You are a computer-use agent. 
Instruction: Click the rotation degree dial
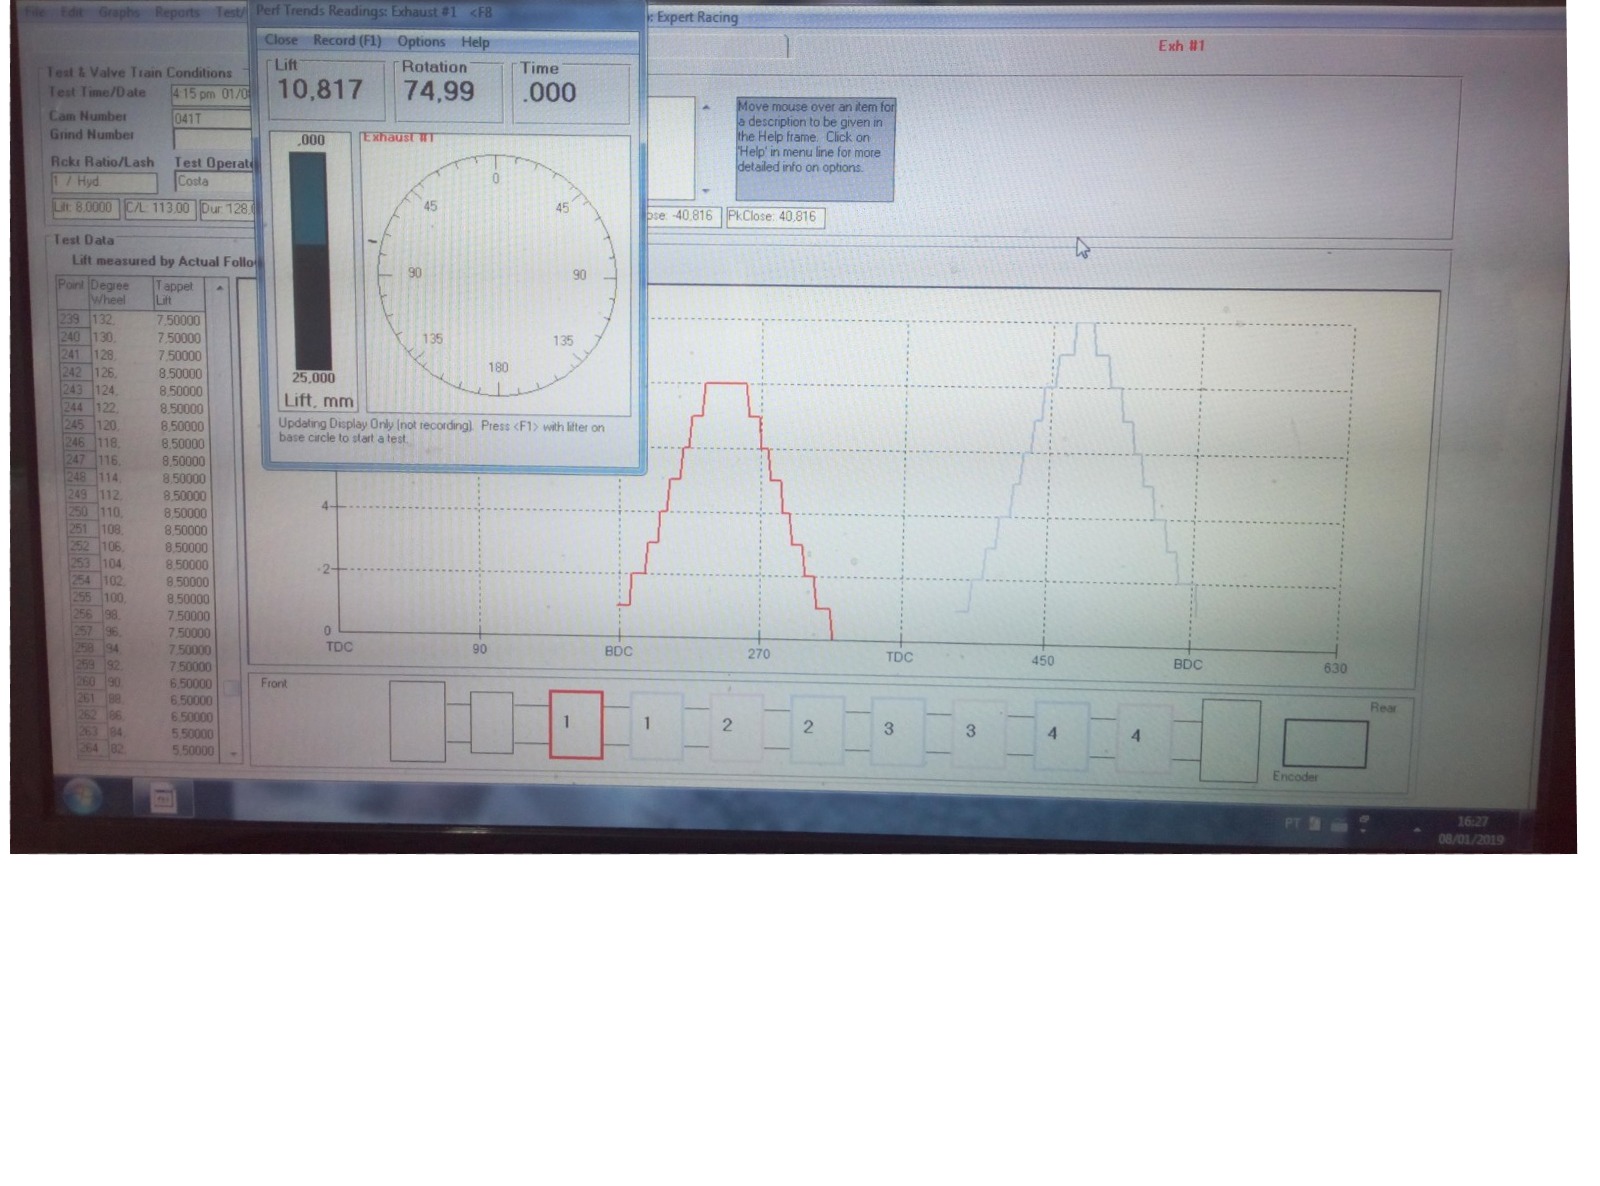pyautogui.click(x=497, y=274)
